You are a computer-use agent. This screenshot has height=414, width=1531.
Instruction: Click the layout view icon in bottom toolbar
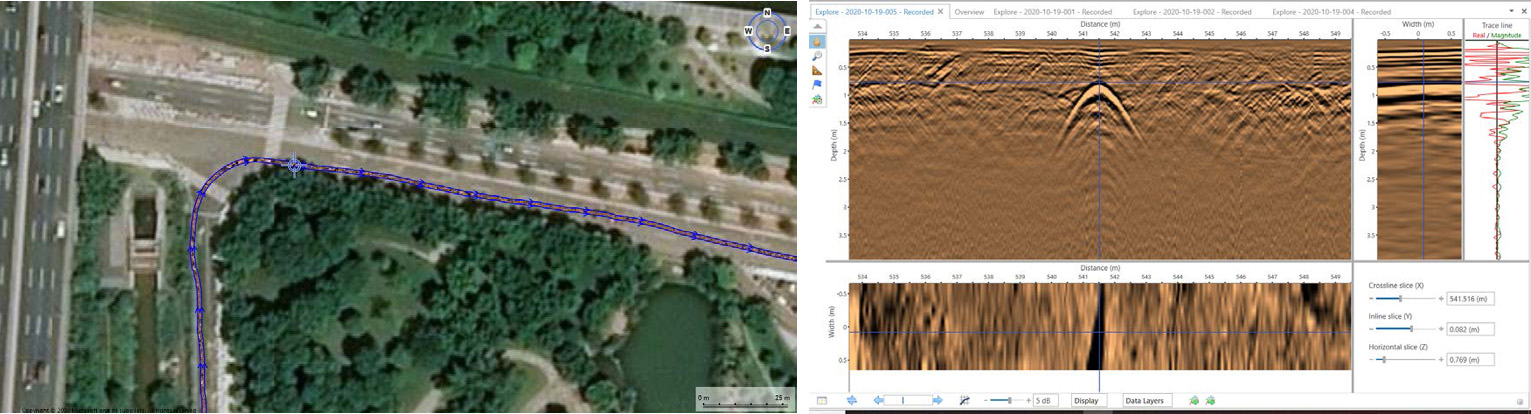pos(822,400)
